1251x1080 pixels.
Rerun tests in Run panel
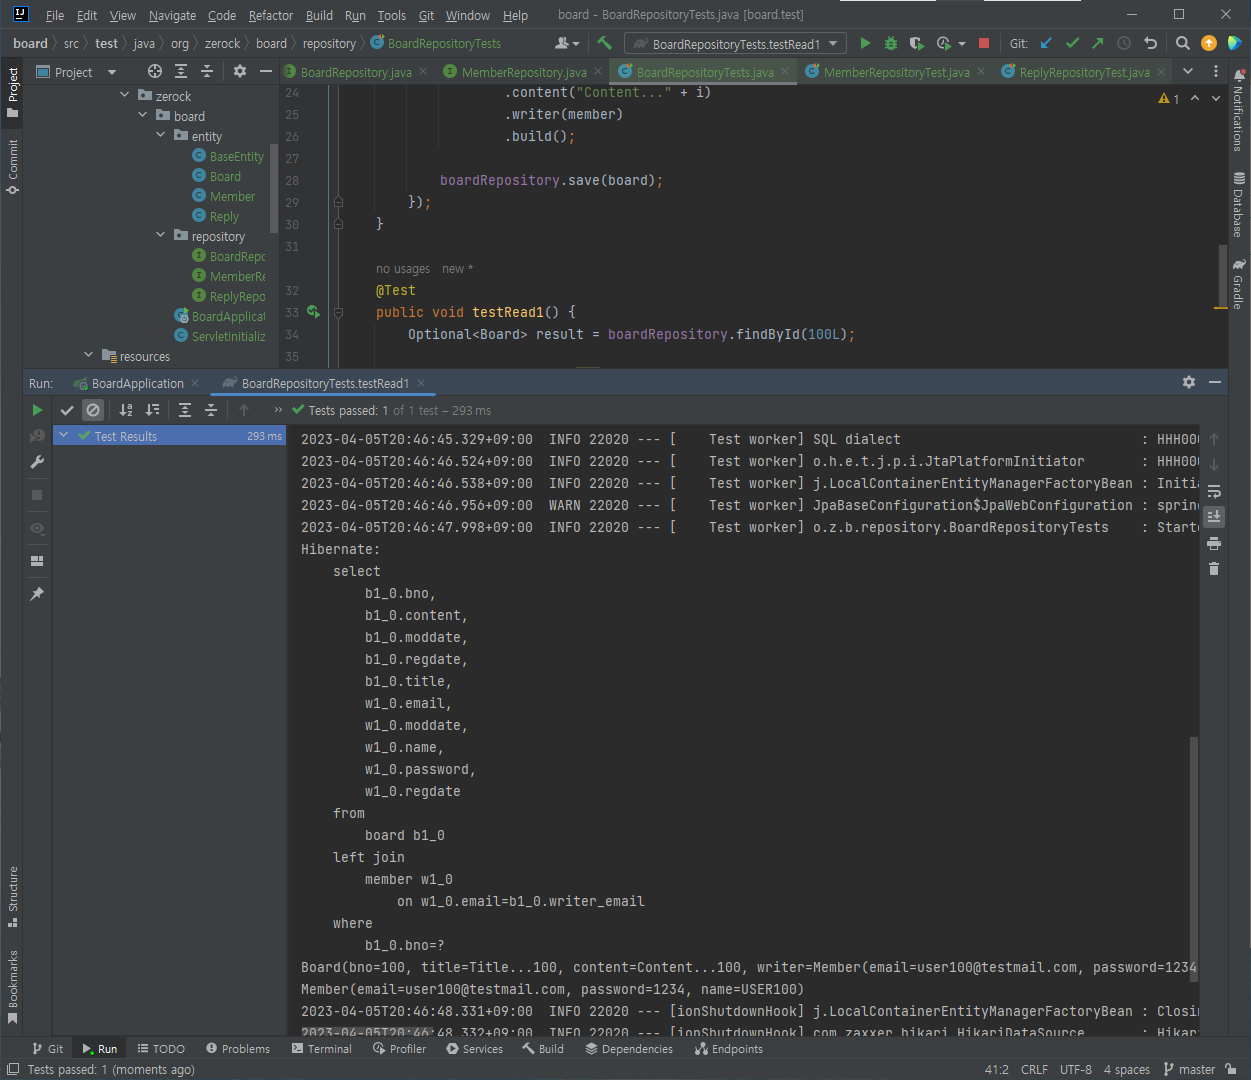pos(37,410)
